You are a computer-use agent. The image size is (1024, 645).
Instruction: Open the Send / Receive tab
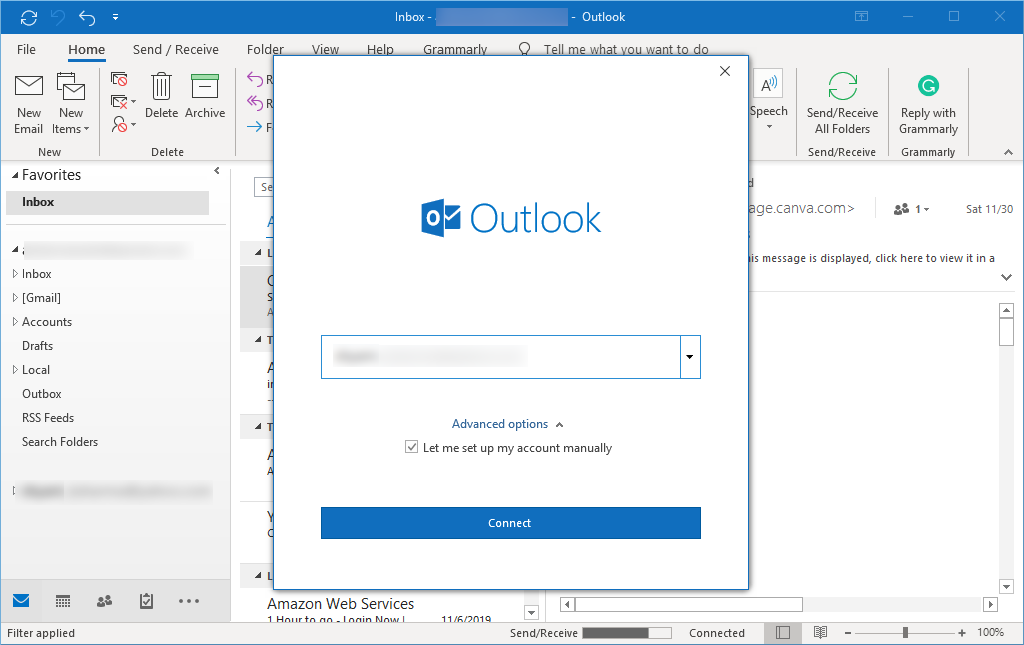[x=176, y=50]
